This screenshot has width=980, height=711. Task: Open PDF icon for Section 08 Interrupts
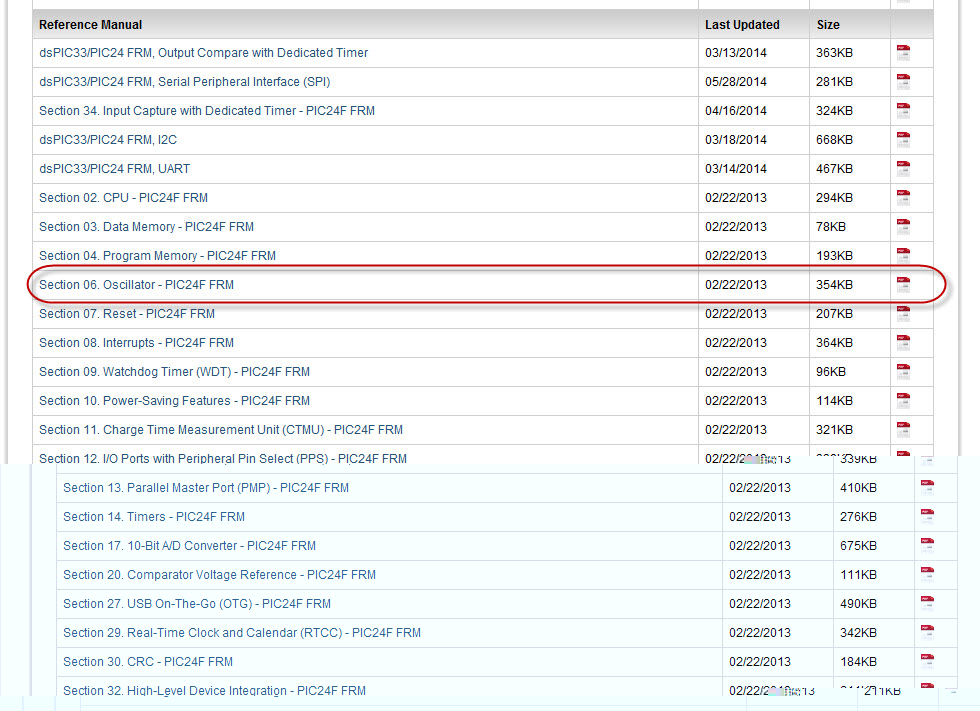click(903, 342)
